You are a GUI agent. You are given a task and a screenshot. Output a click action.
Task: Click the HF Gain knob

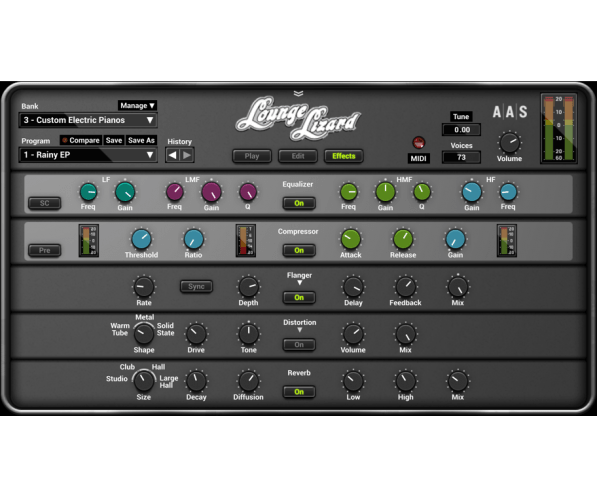472,192
